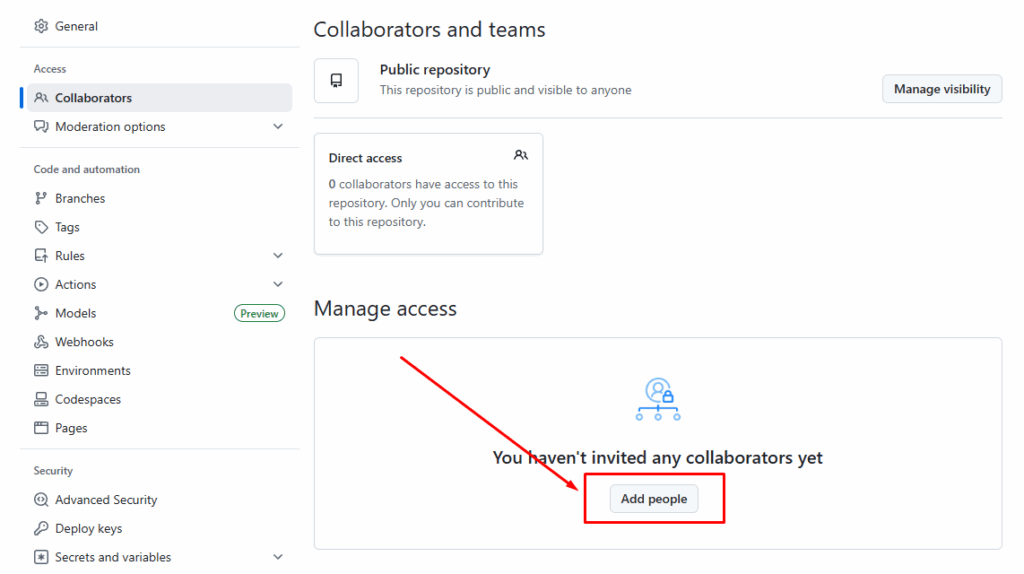Click the Tags icon in sidebar
The width and height of the screenshot is (1024, 574).
pyautogui.click(x=41, y=227)
